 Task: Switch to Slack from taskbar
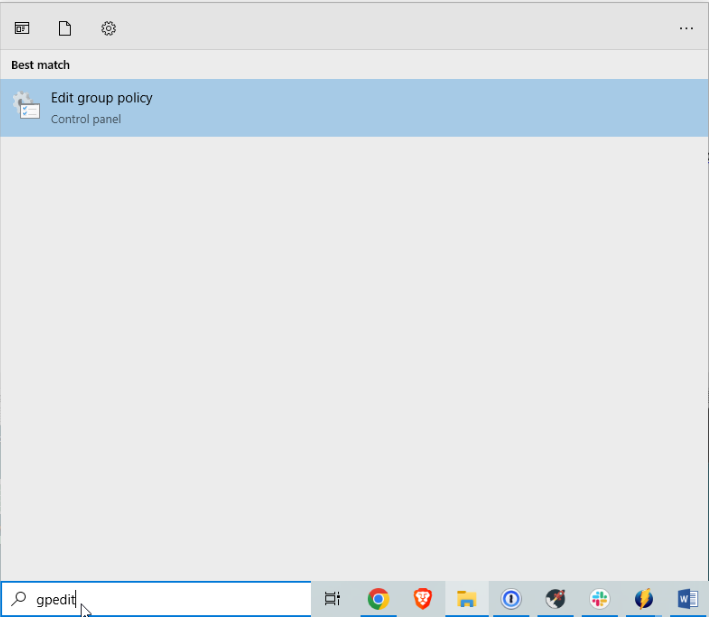[600, 599]
